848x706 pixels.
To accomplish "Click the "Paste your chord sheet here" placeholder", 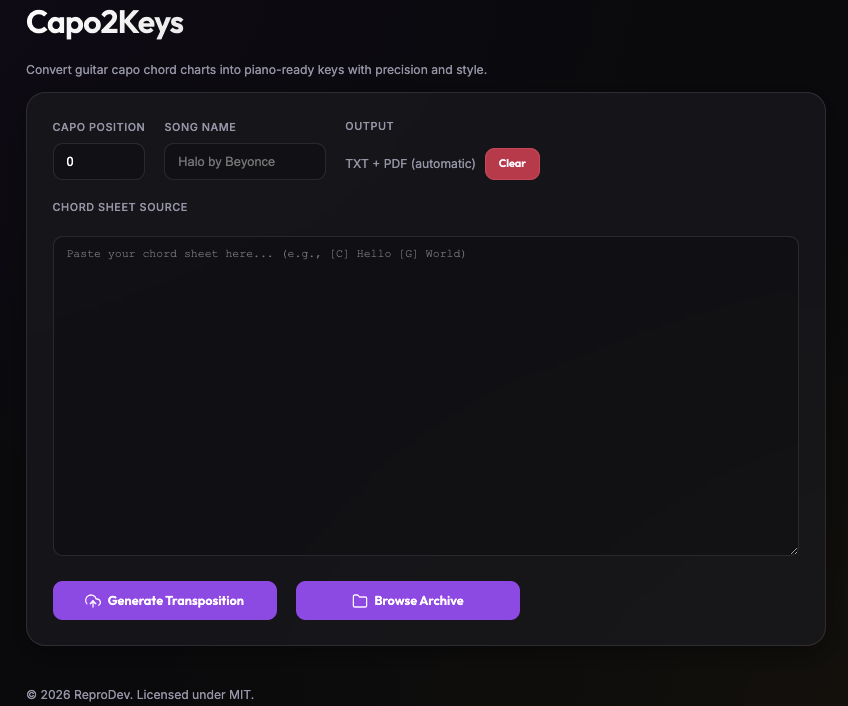I will click(x=266, y=254).
